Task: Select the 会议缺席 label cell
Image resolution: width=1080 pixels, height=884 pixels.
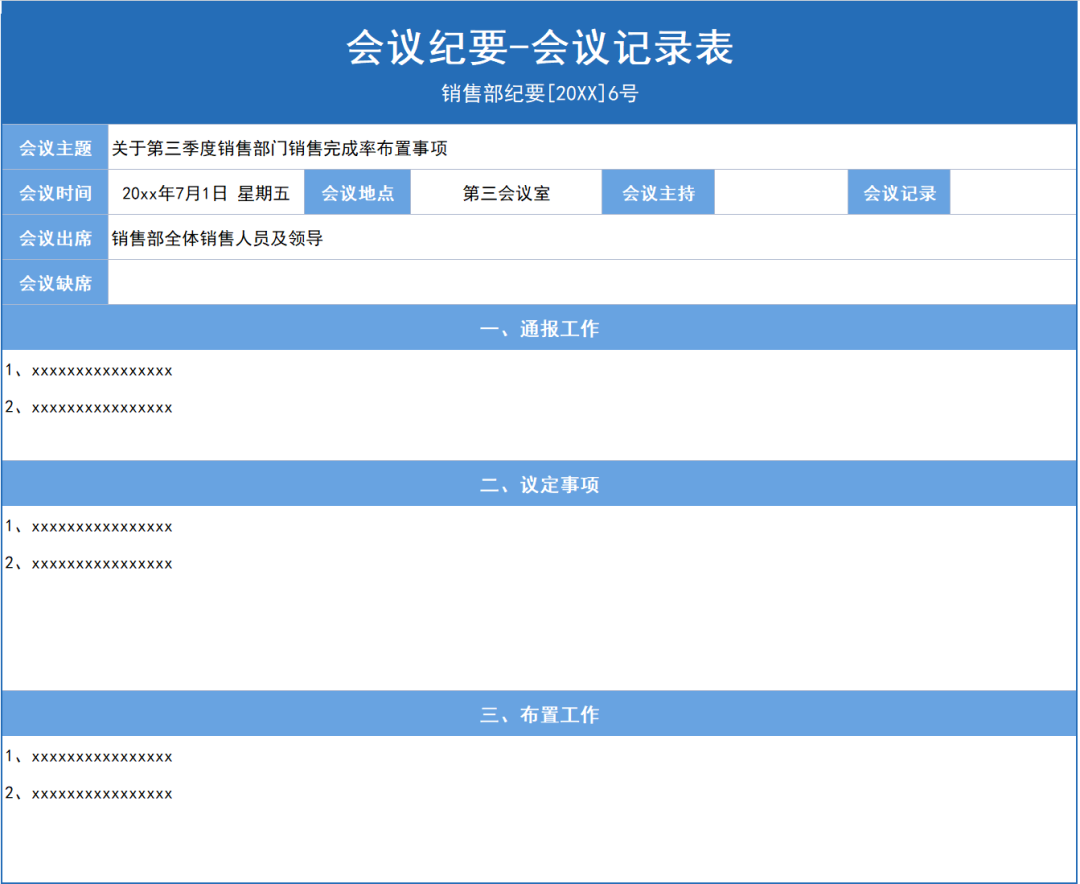Action: click(55, 282)
